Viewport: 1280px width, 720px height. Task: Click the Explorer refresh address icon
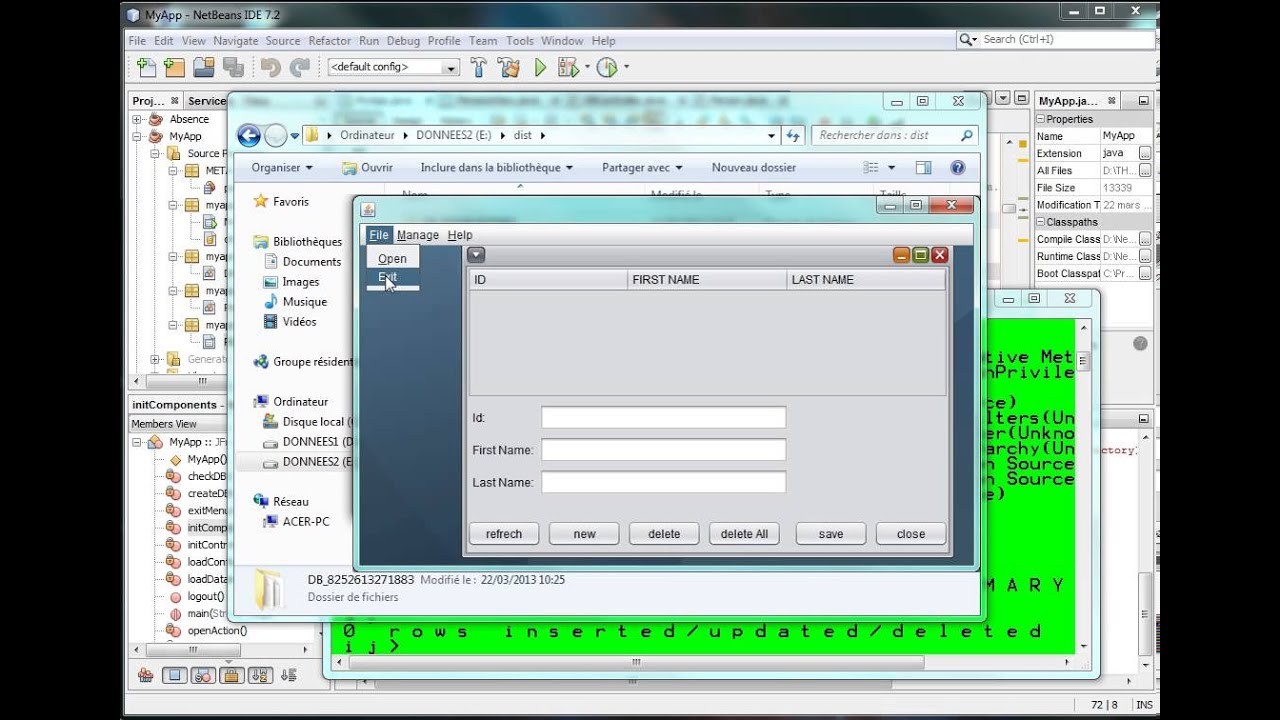tap(793, 135)
